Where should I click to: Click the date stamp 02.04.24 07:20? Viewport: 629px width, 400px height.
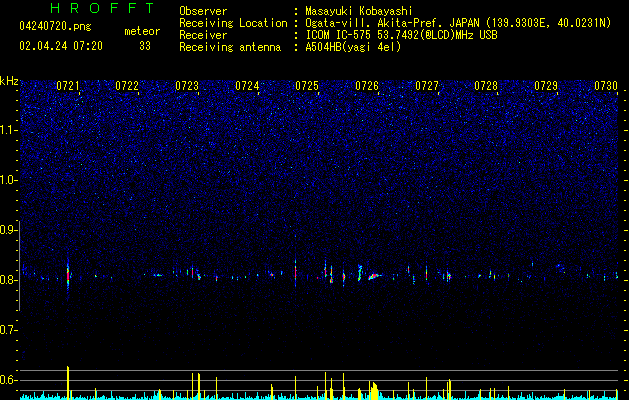pyautogui.click(x=61, y=46)
